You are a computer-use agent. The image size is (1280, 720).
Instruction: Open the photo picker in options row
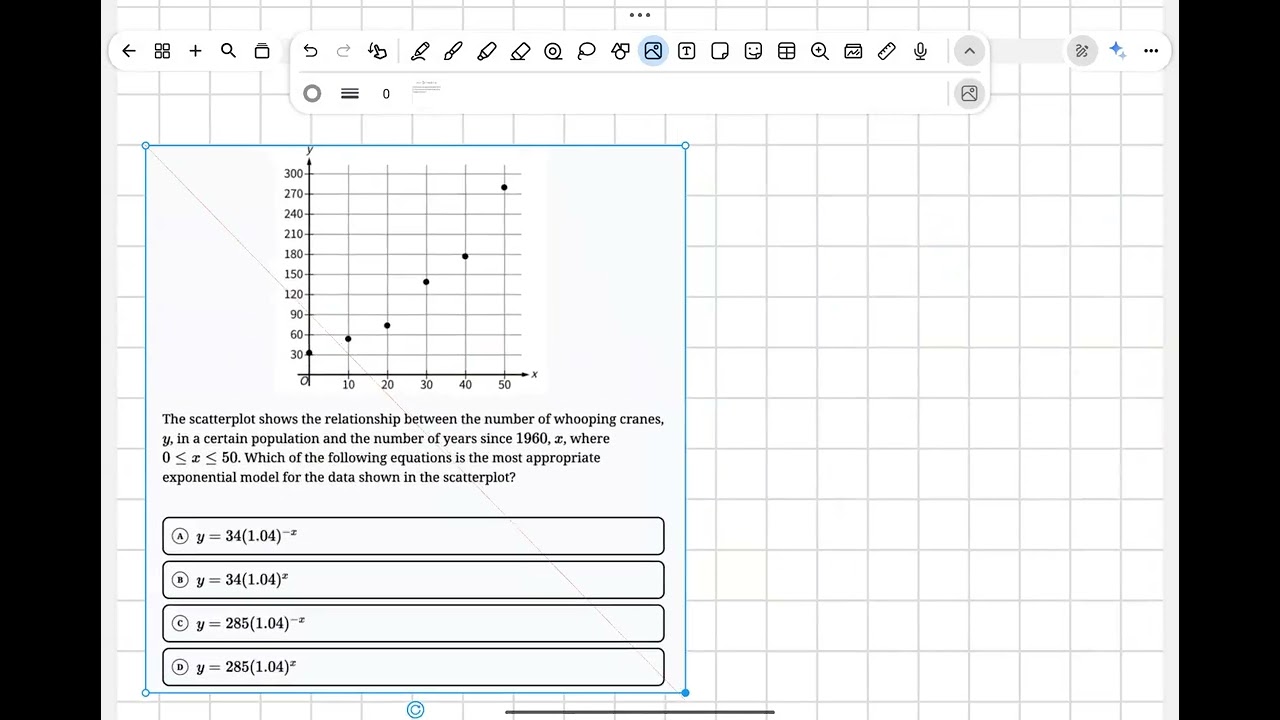pyautogui.click(x=969, y=93)
